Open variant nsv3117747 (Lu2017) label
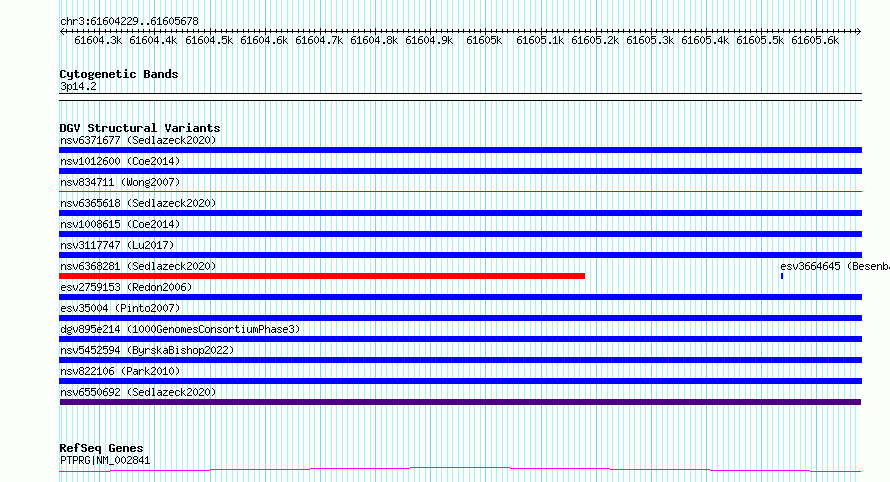Image resolution: width=890 pixels, height=482 pixels. (x=117, y=245)
